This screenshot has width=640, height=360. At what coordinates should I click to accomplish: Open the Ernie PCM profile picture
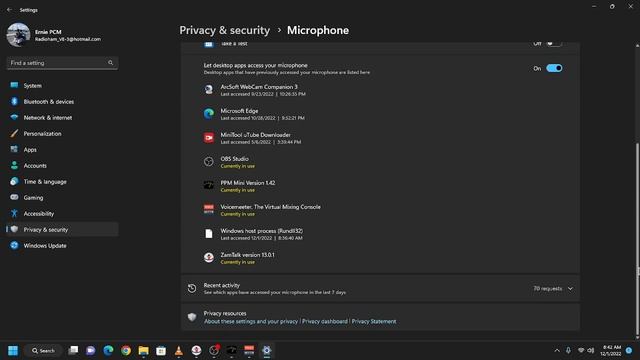click(x=18, y=35)
